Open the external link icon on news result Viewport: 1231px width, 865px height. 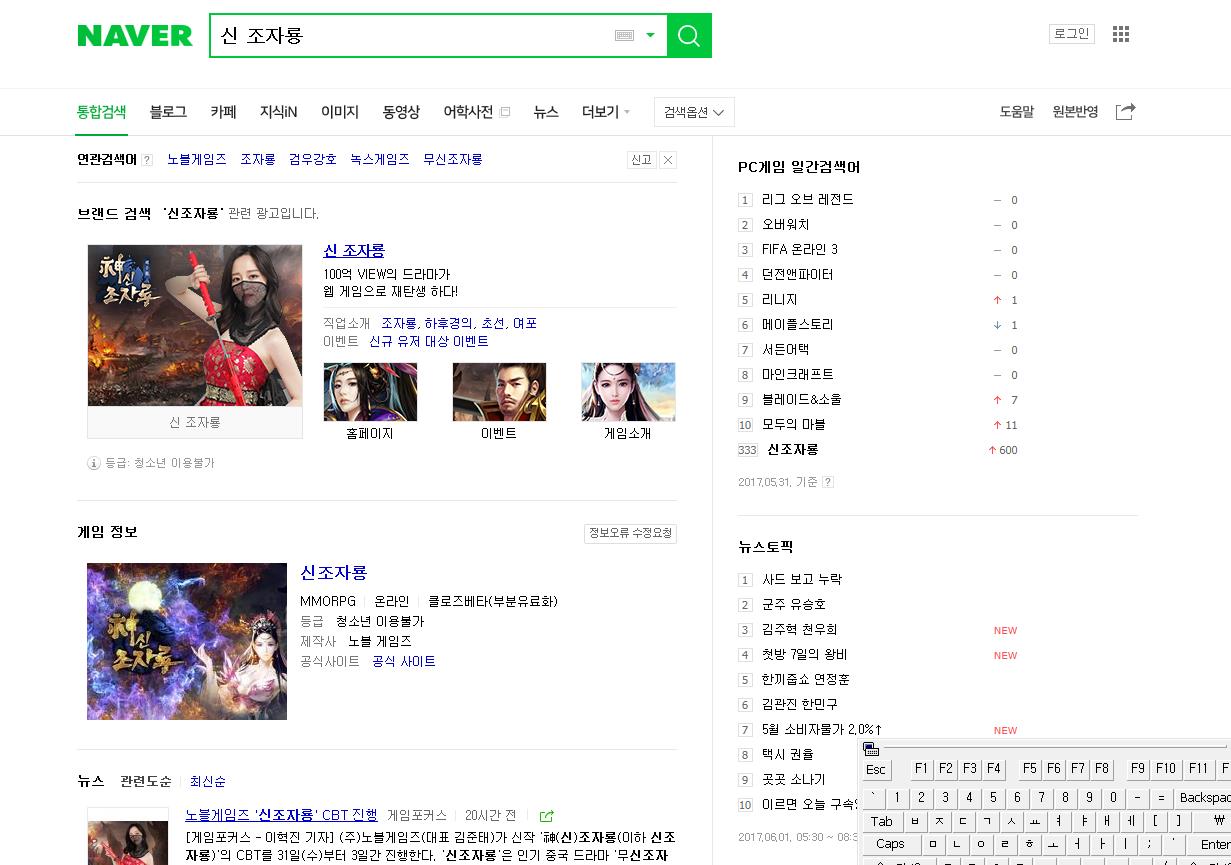pos(546,816)
